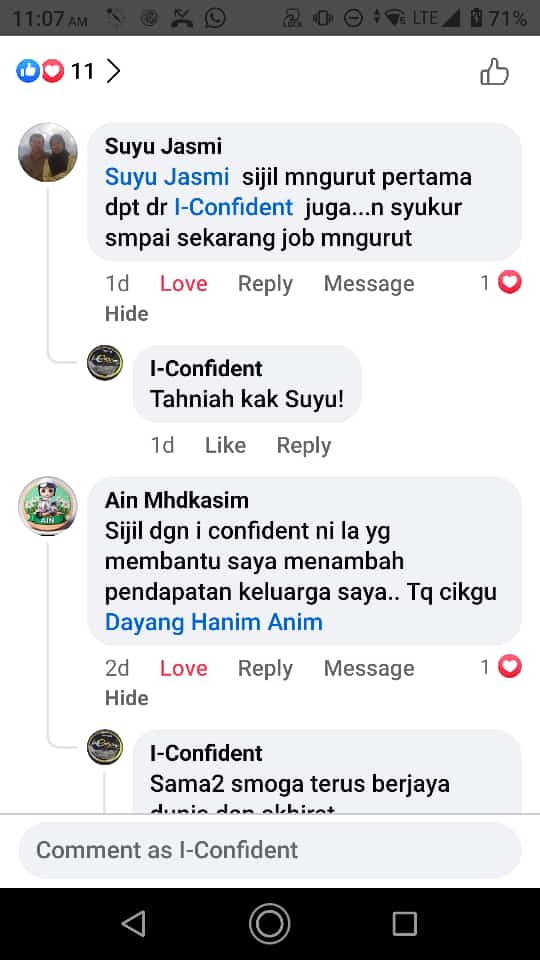Toggle Love on Ain Mhdkasim's comment
This screenshot has height=960, width=540.
tap(183, 668)
